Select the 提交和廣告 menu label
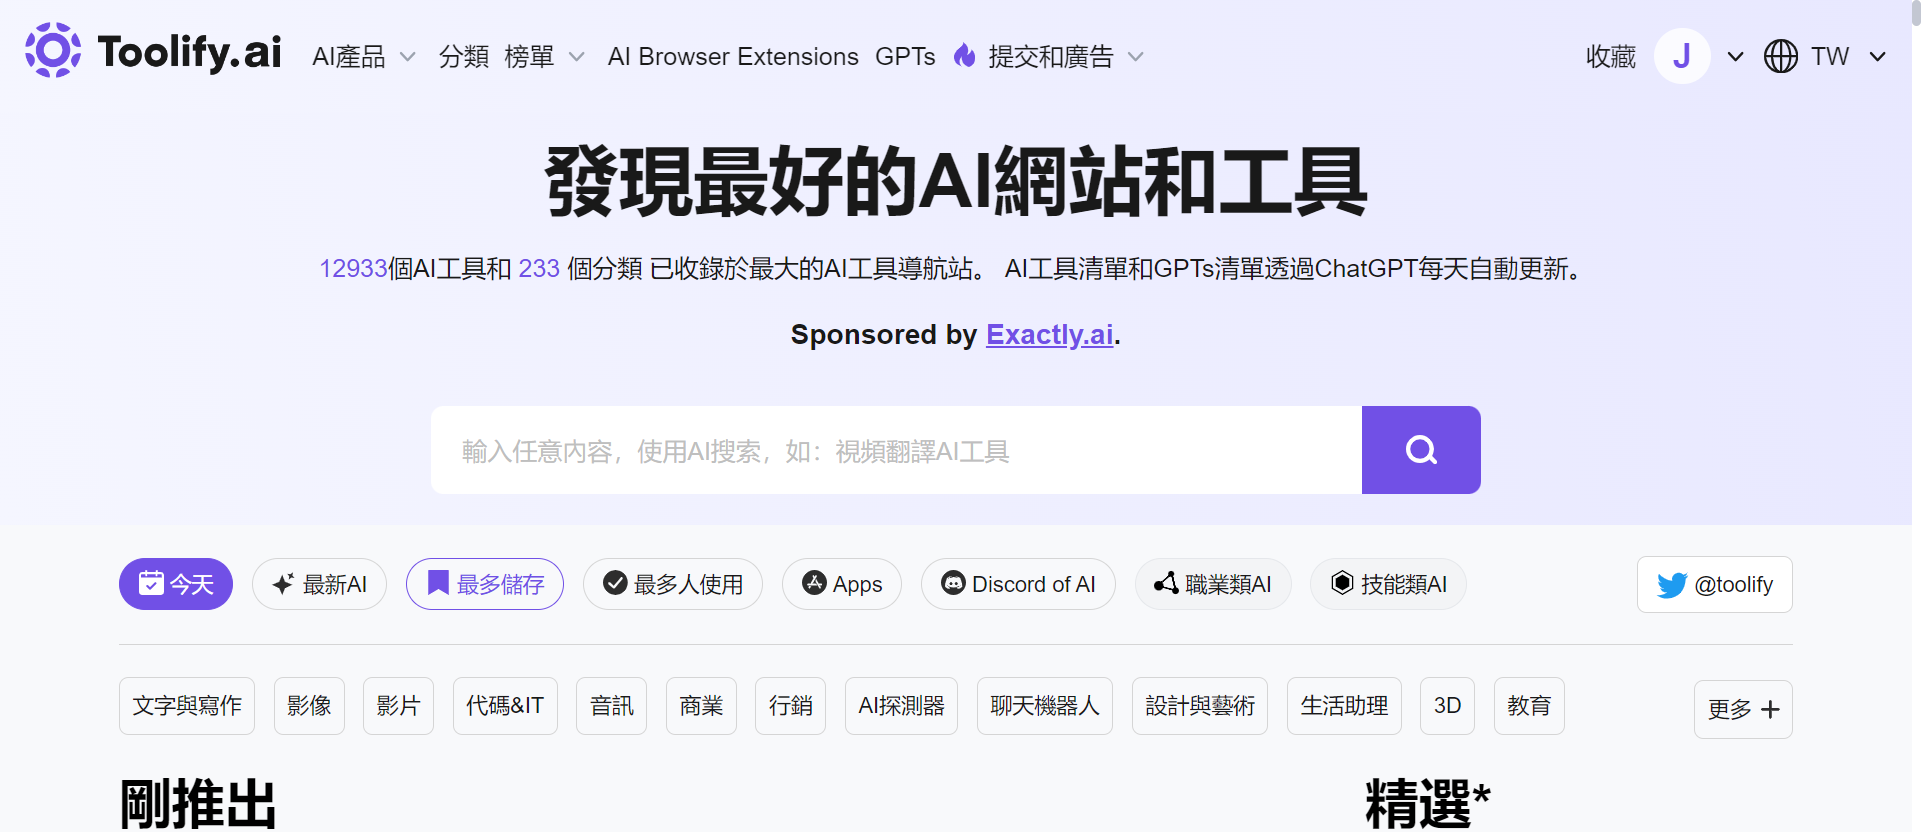The height and width of the screenshot is (832, 1921). click(1051, 57)
